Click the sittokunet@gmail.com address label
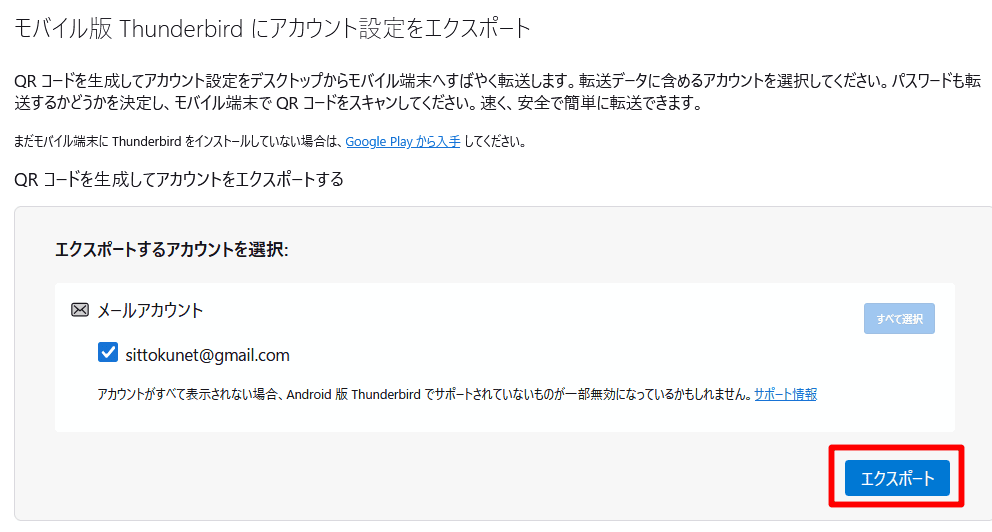 pos(208,354)
